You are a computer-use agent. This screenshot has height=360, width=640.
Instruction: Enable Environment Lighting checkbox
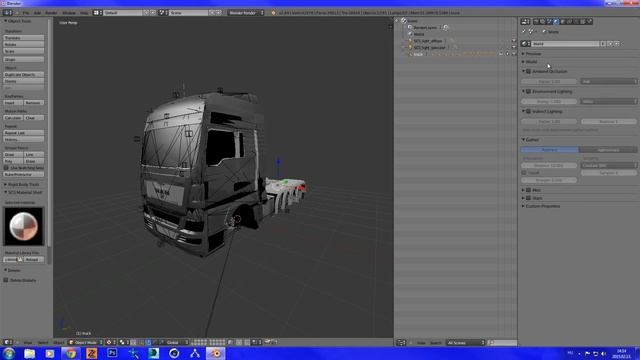pos(529,91)
